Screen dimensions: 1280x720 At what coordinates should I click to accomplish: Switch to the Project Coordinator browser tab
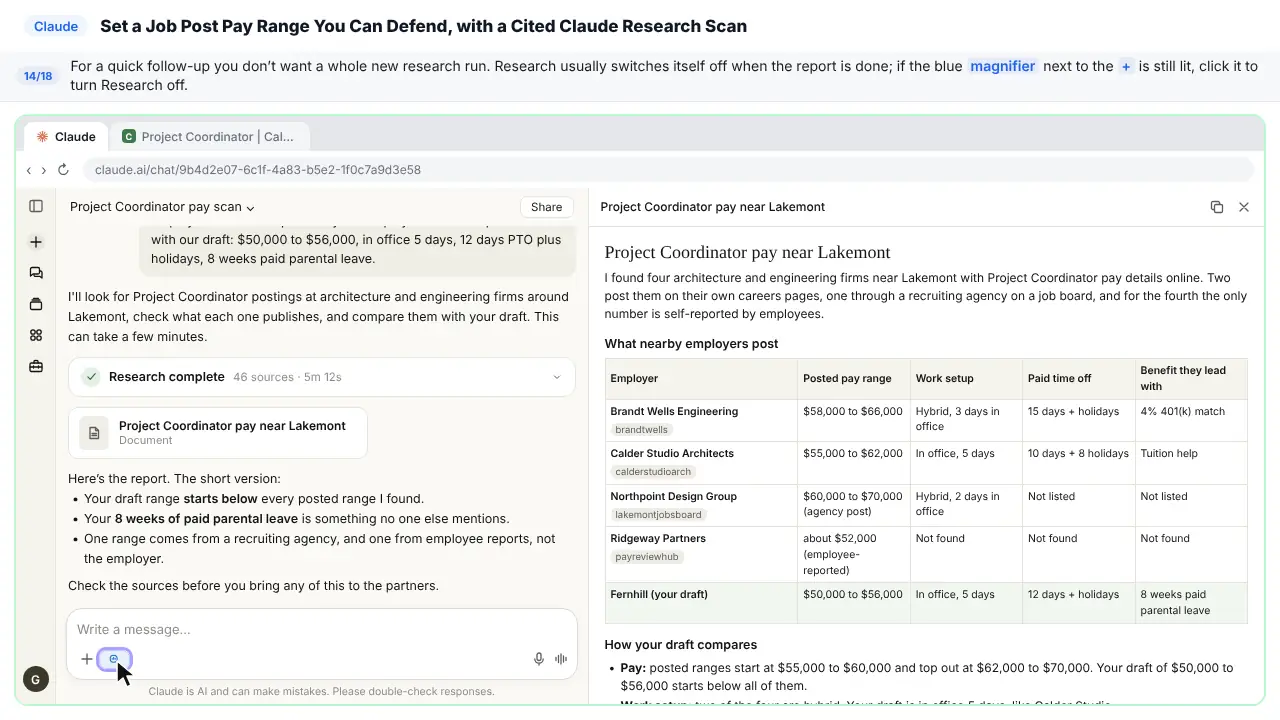point(209,137)
